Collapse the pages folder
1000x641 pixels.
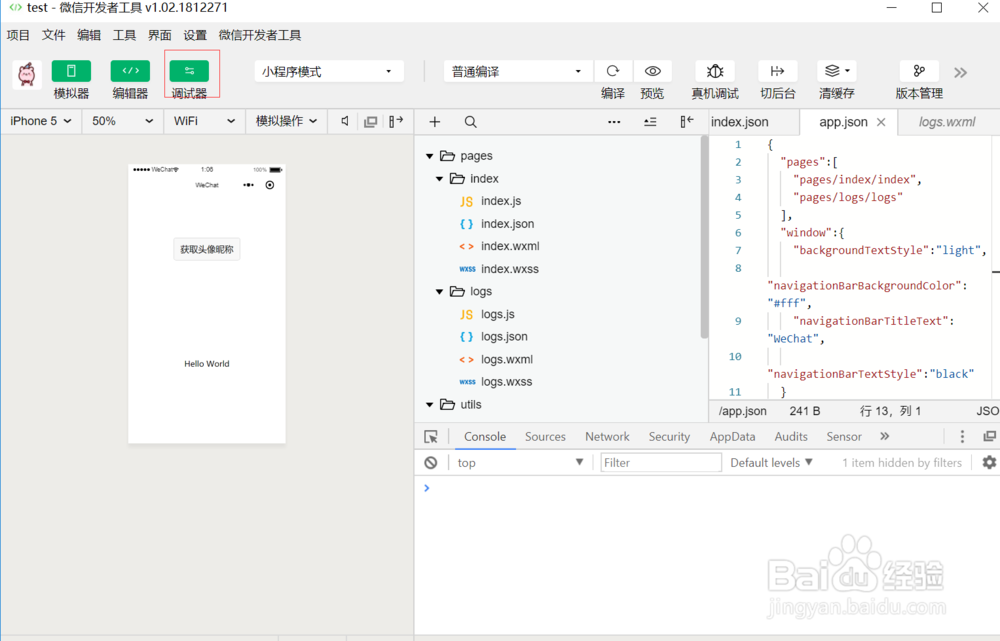click(x=430, y=156)
